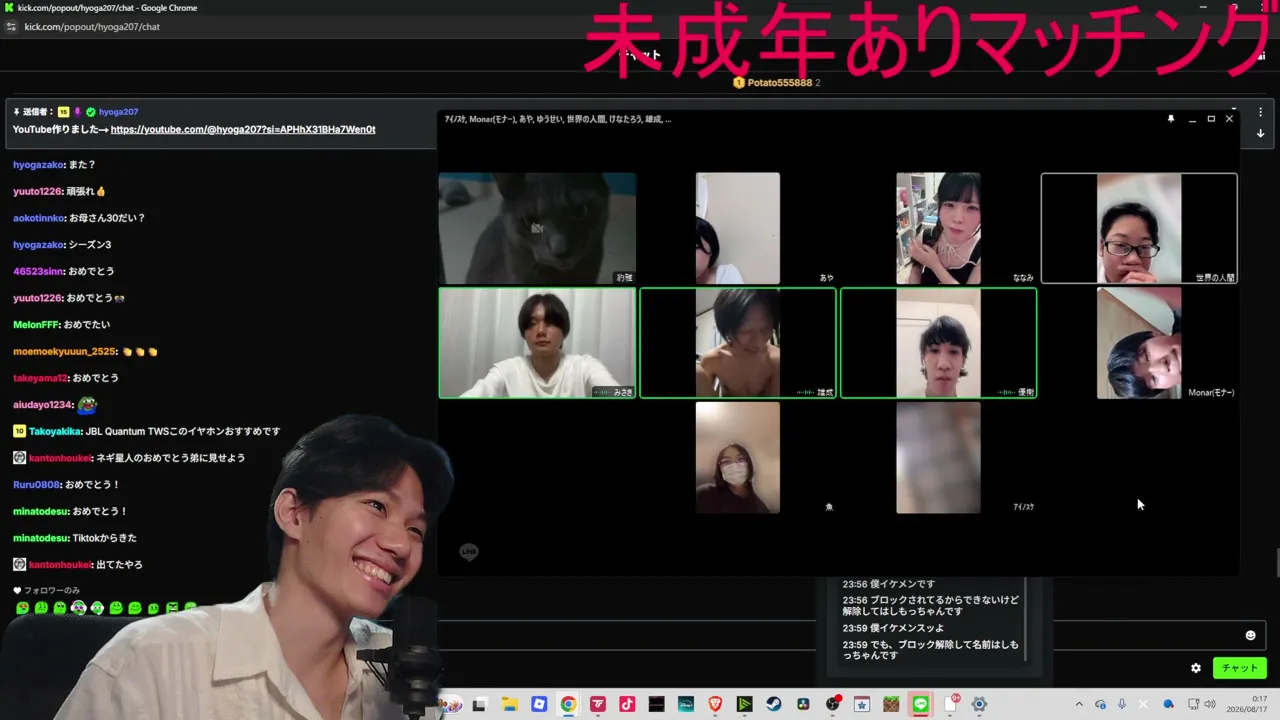Expand the pinned message with down arrow
The width and height of the screenshot is (1280, 720).
tap(1261, 133)
